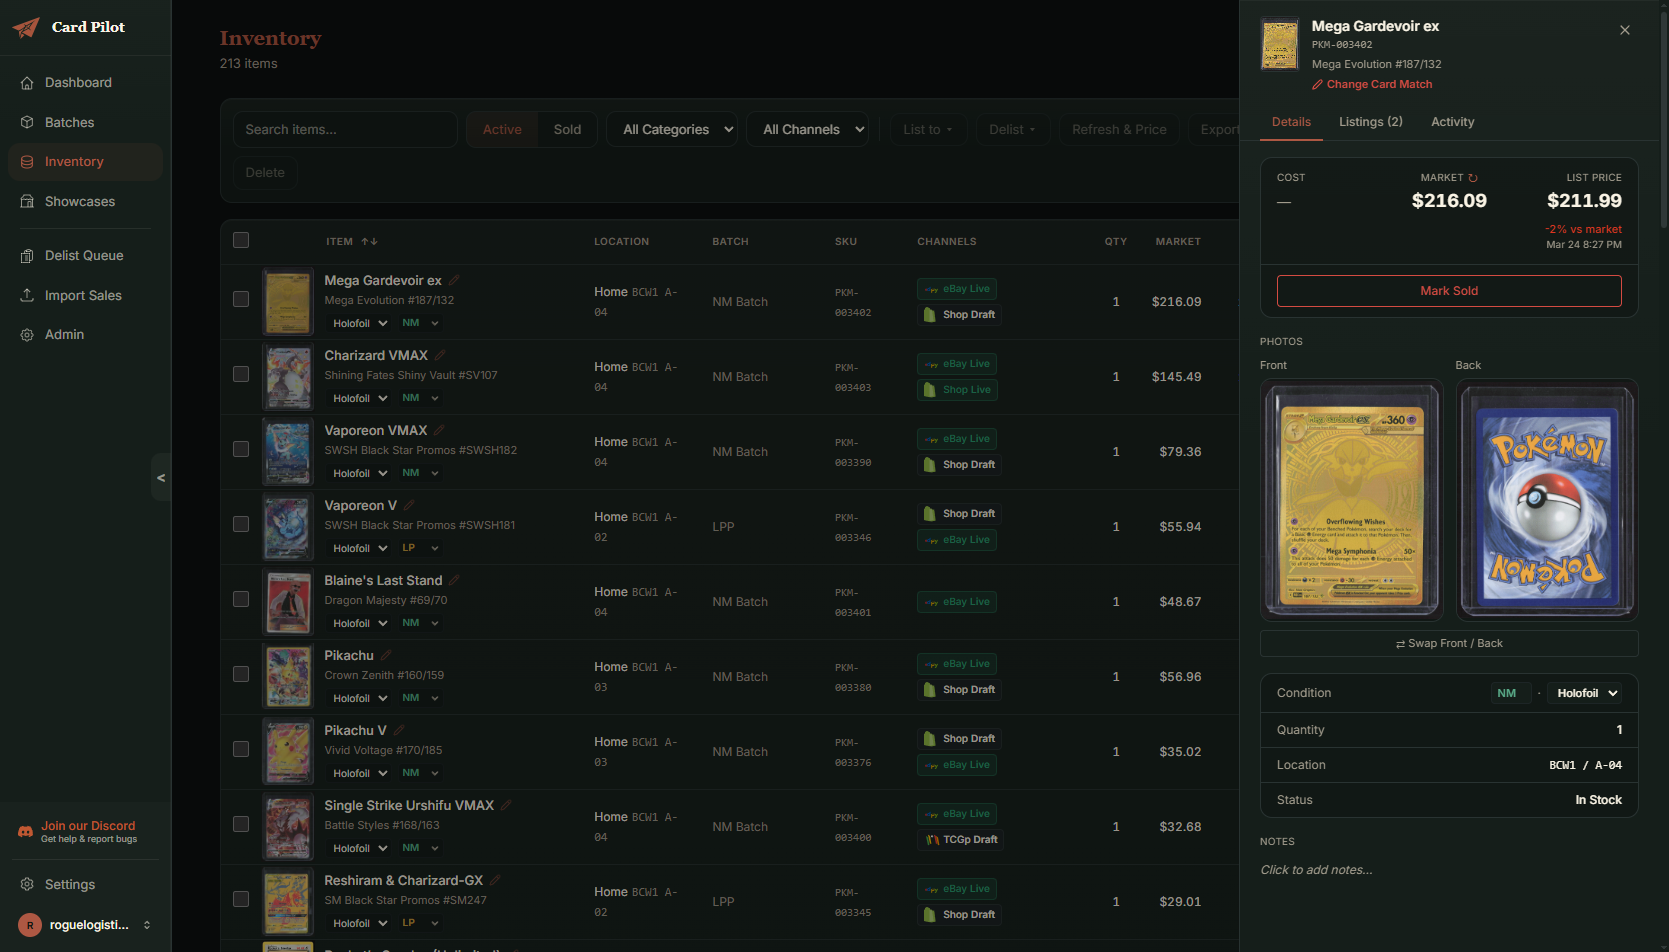The image size is (1669, 952).
Task: Open the Batches section
Action: click(69, 121)
